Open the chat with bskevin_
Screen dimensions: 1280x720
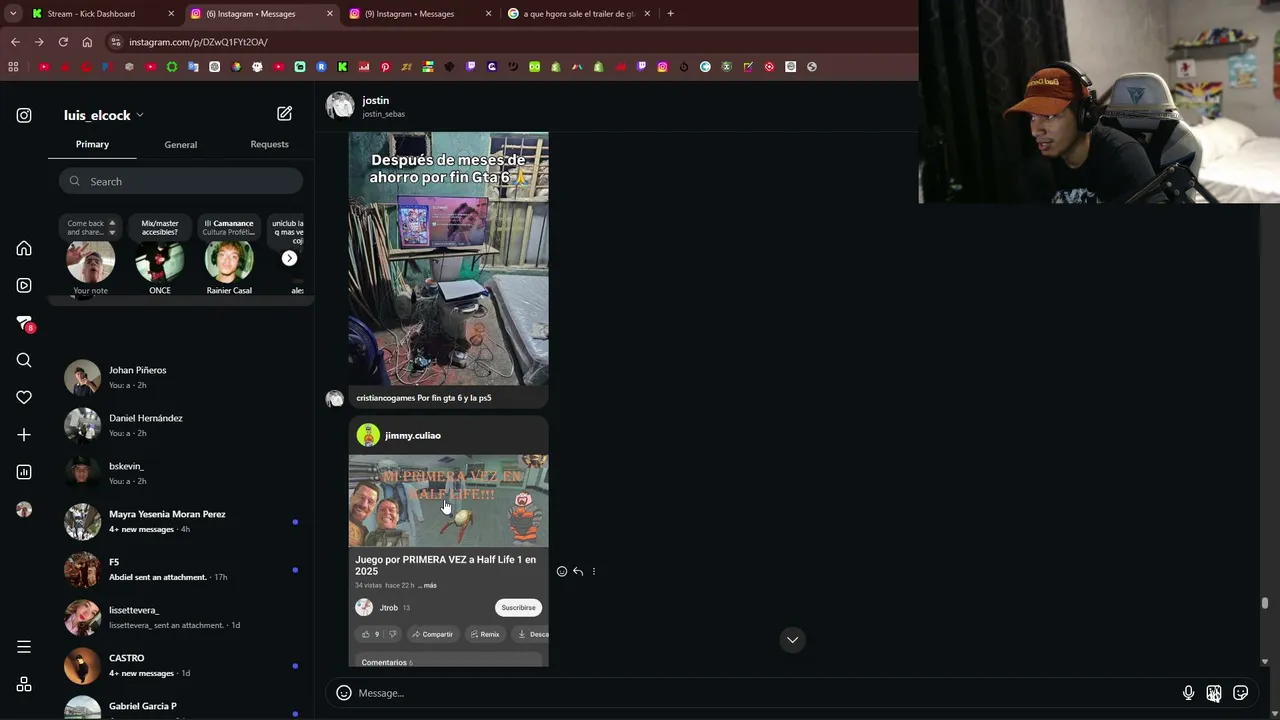point(180,473)
